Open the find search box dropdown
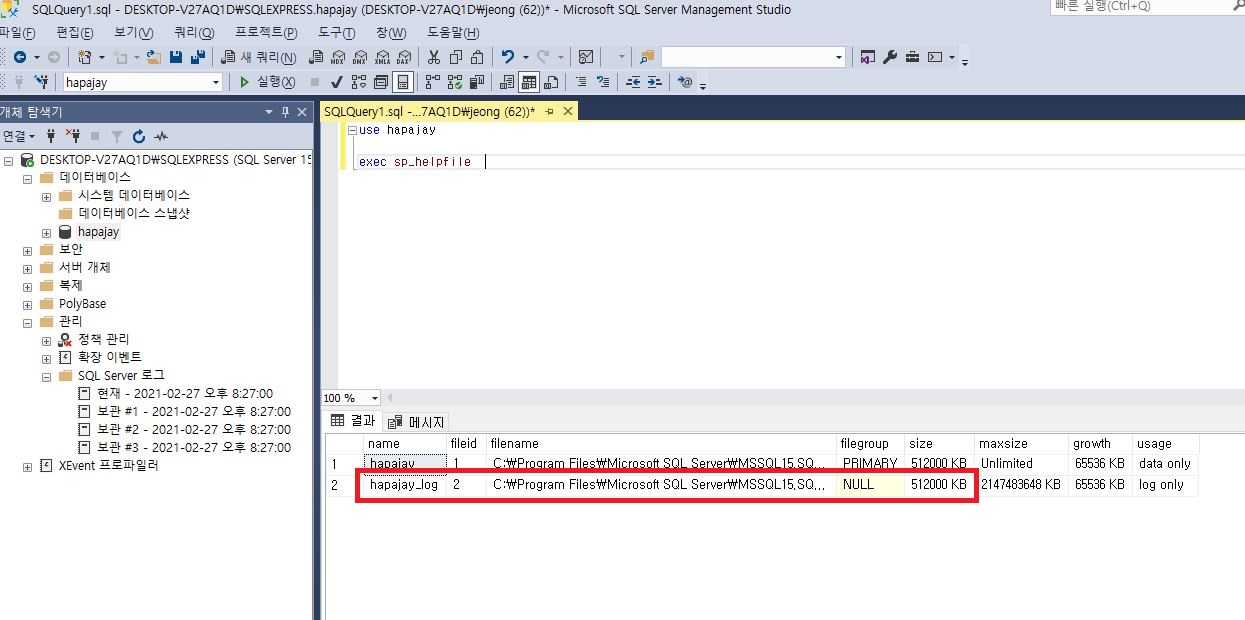The width and height of the screenshot is (1245, 620). click(x=839, y=57)
